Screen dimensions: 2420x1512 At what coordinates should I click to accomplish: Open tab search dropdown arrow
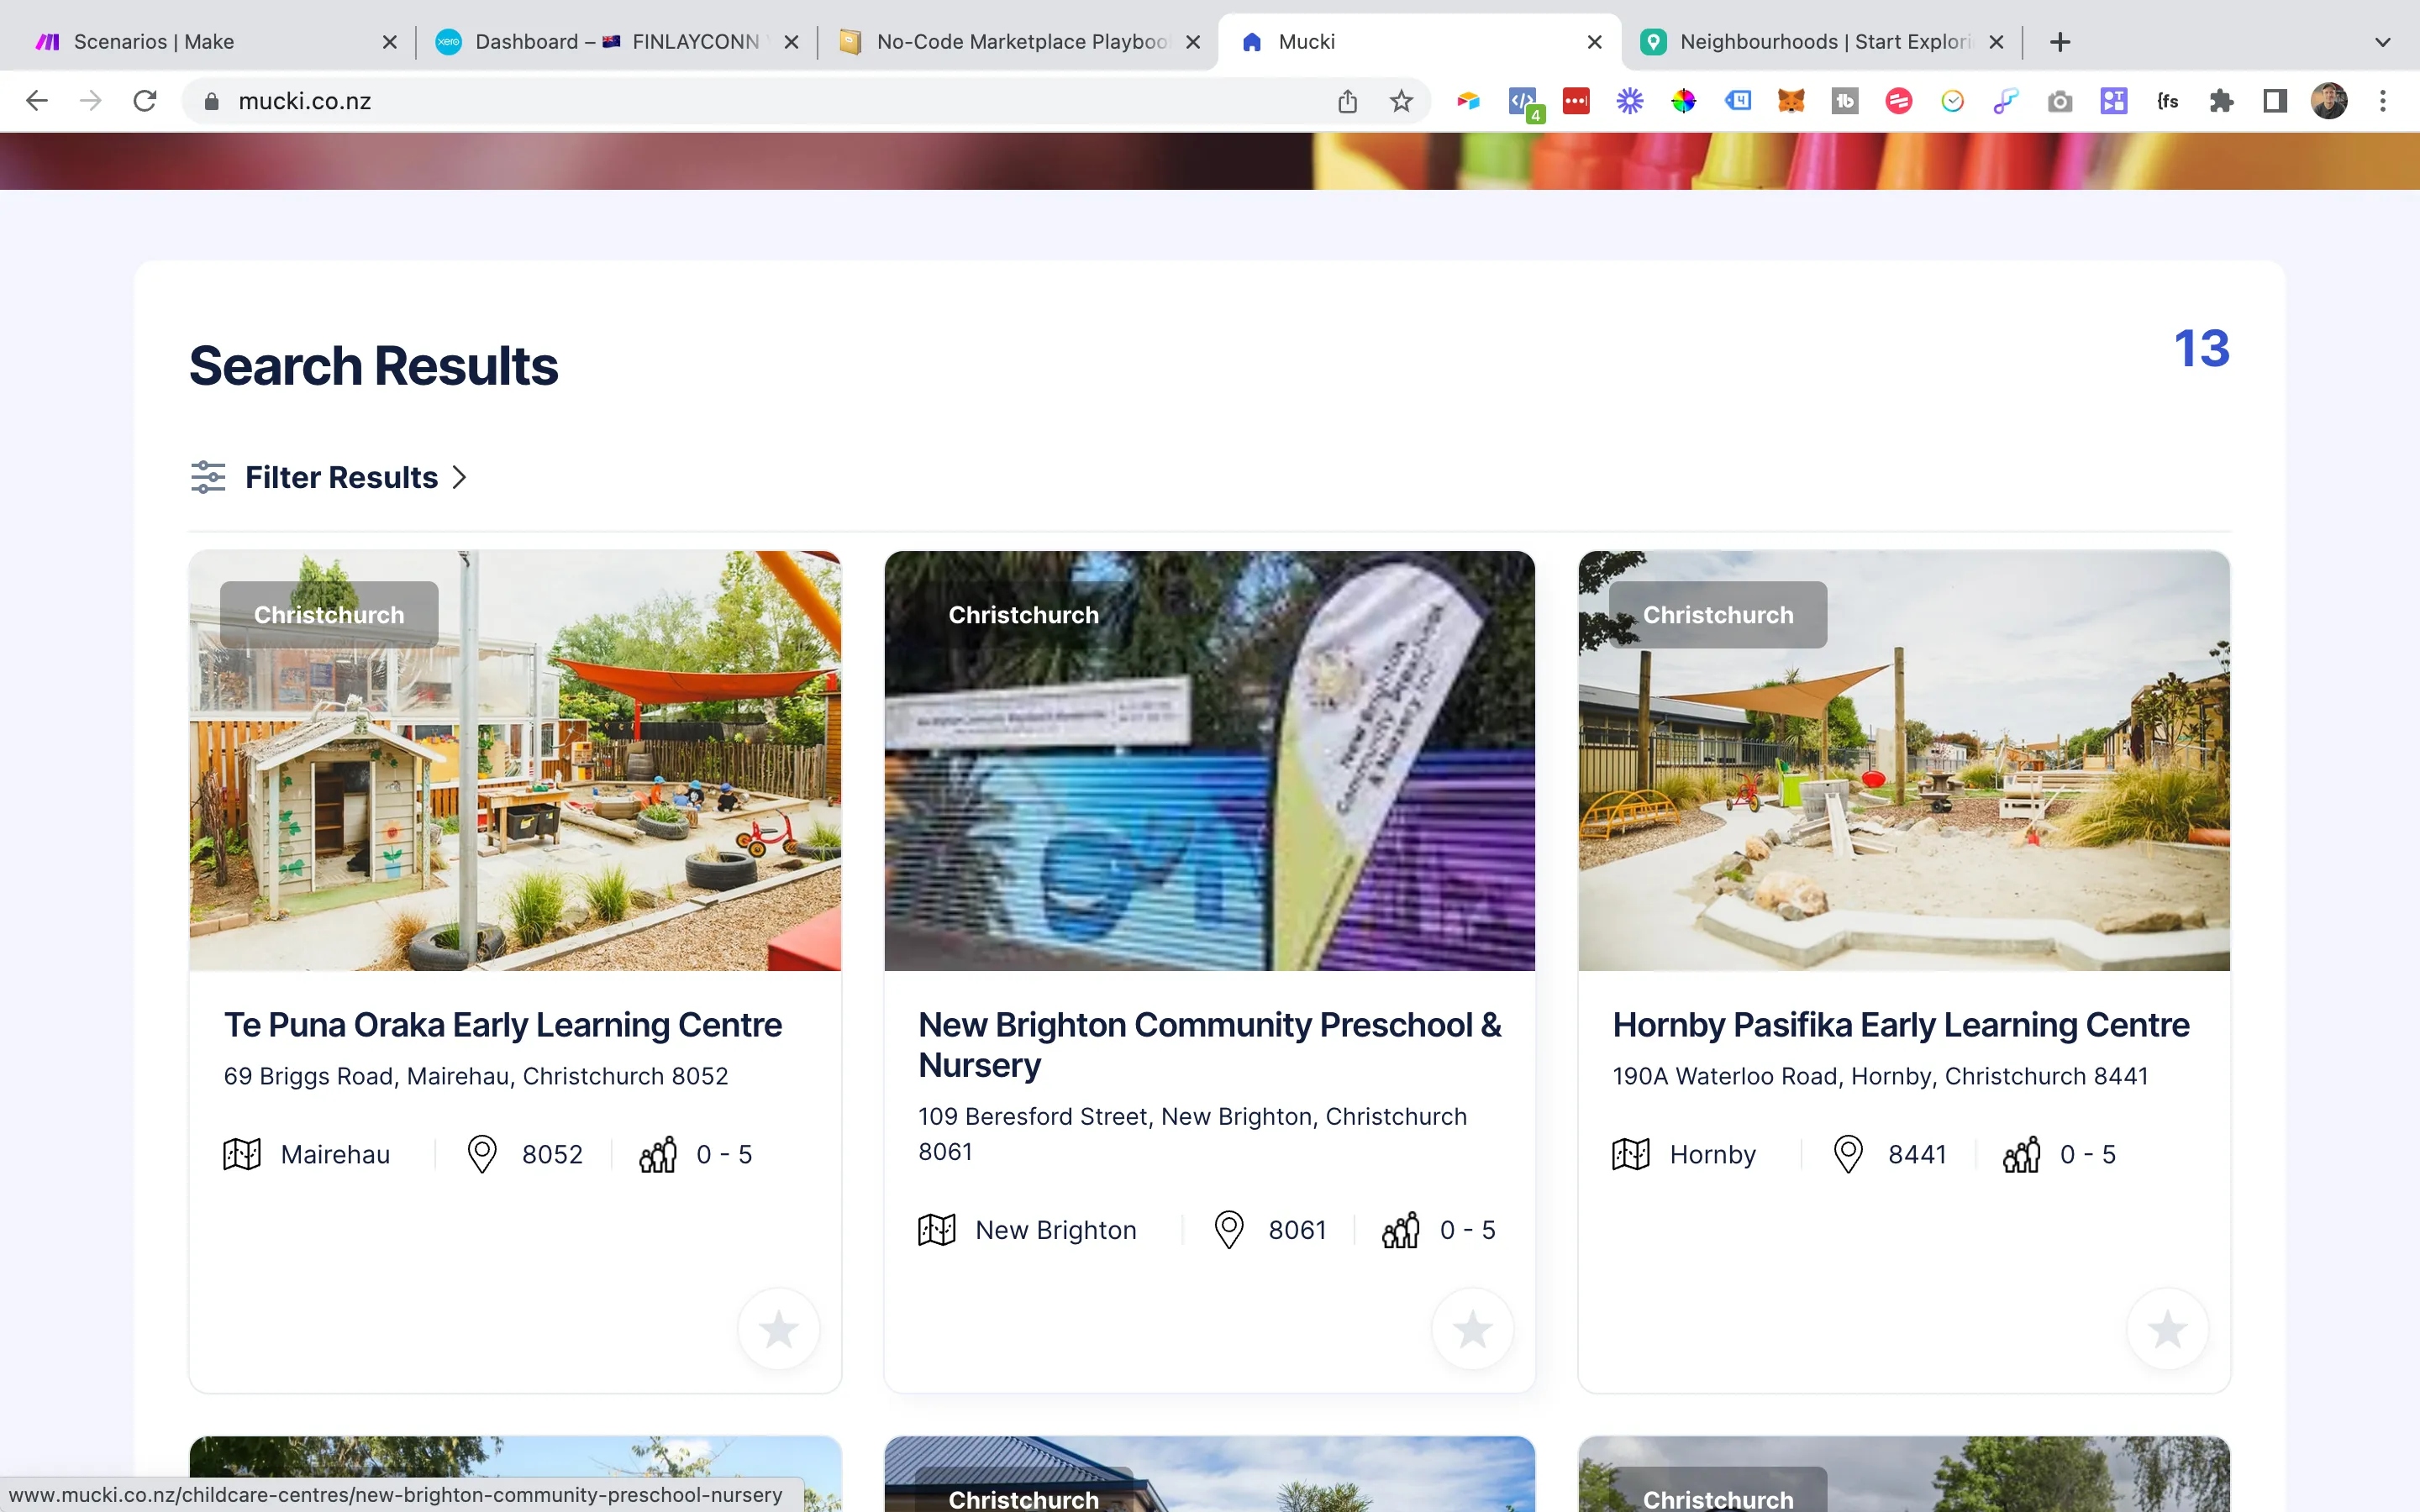coord(2383,42)
